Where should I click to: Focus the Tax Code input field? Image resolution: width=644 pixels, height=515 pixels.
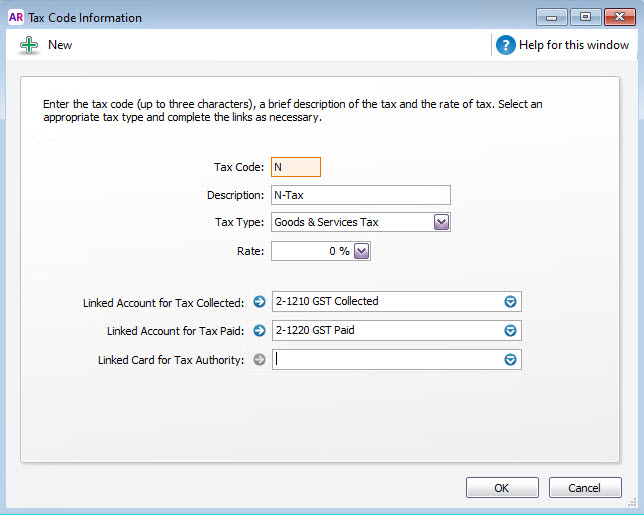tap(296, 167)
